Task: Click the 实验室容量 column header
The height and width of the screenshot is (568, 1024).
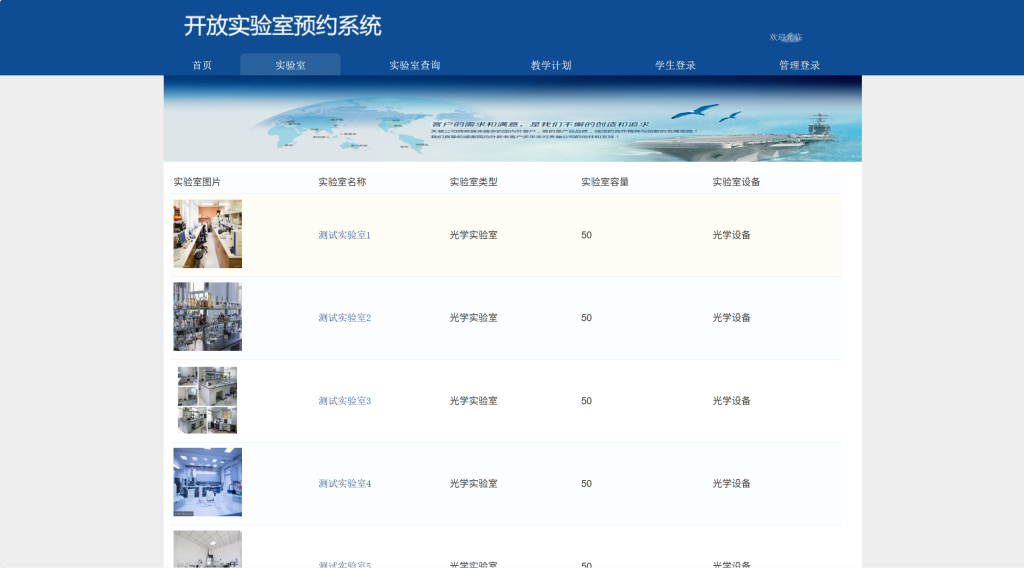Action: pyautogui.click(x=605, y=182)
